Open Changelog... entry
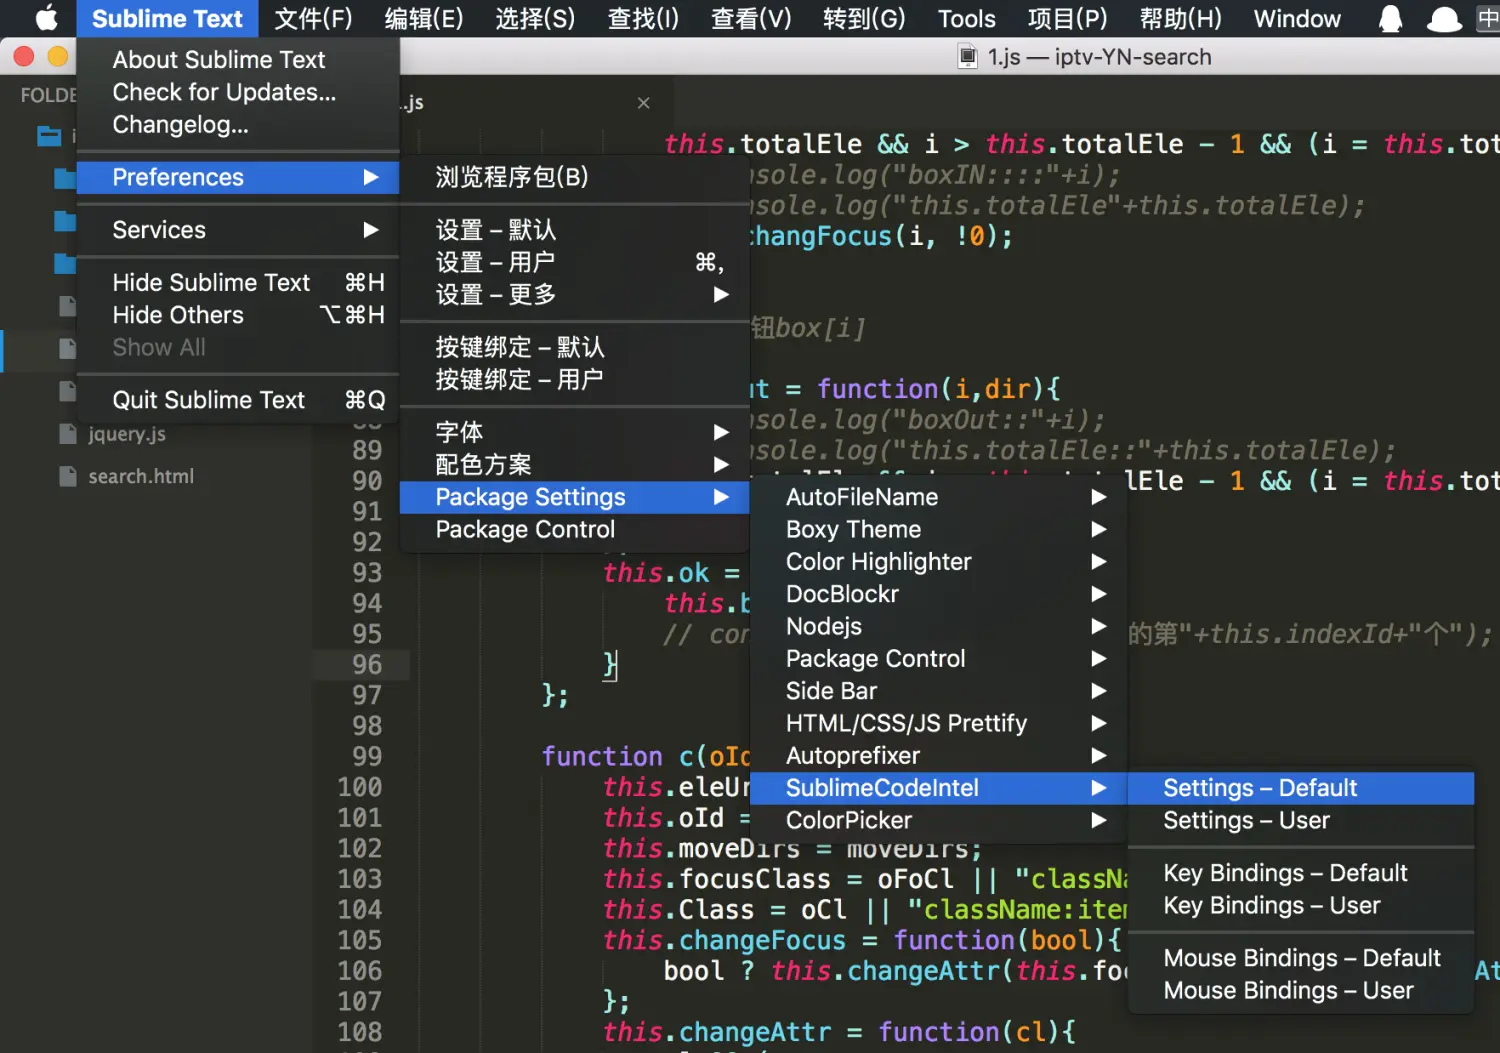This screenshot has width=1500, height=1053. pos(238,125)
